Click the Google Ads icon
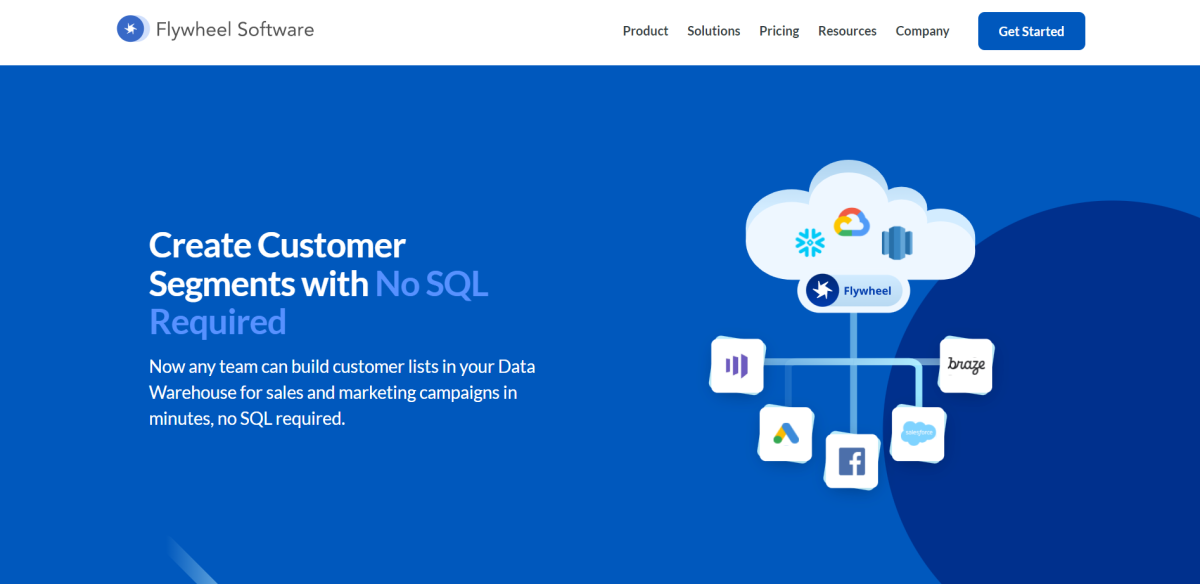 point(786,435)
